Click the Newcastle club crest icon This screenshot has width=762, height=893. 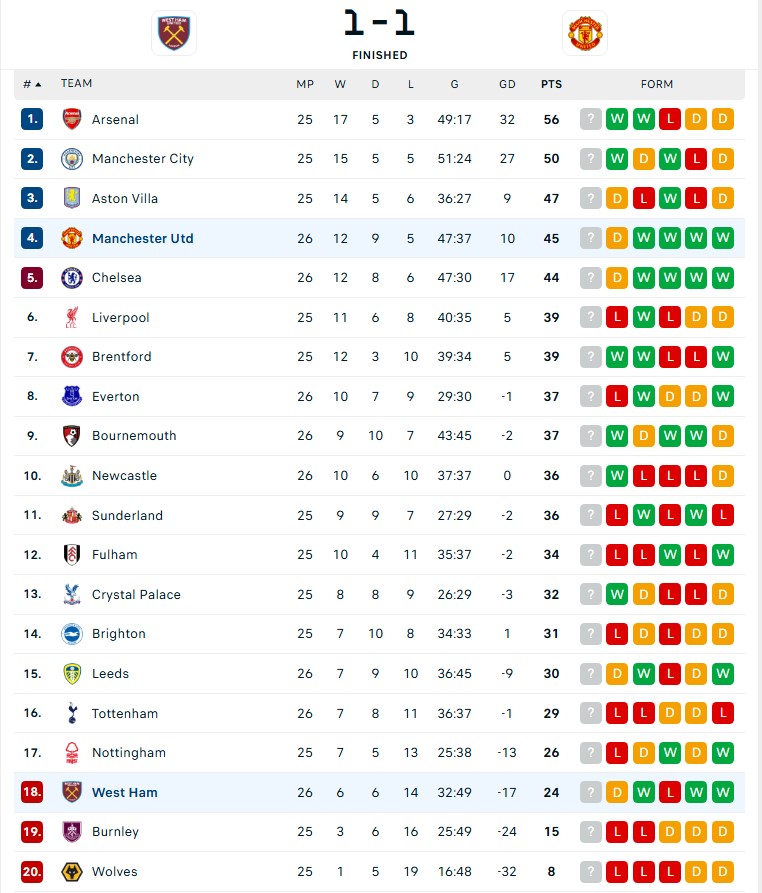[x=71, y=476]
